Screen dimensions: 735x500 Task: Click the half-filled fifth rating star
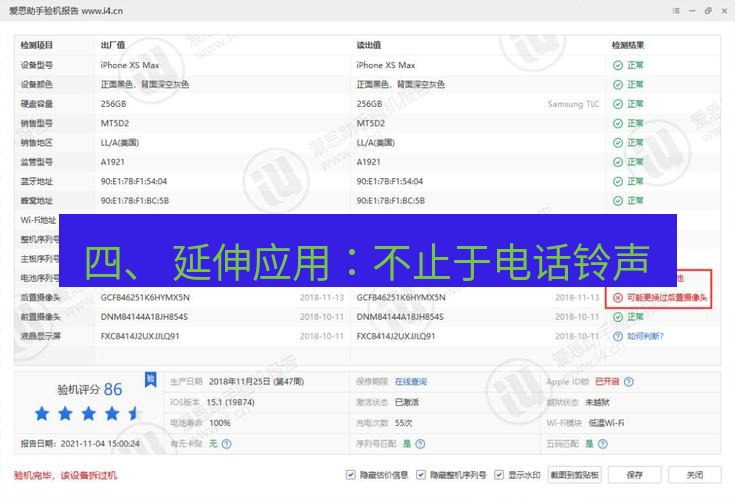(x=134, y=413)
